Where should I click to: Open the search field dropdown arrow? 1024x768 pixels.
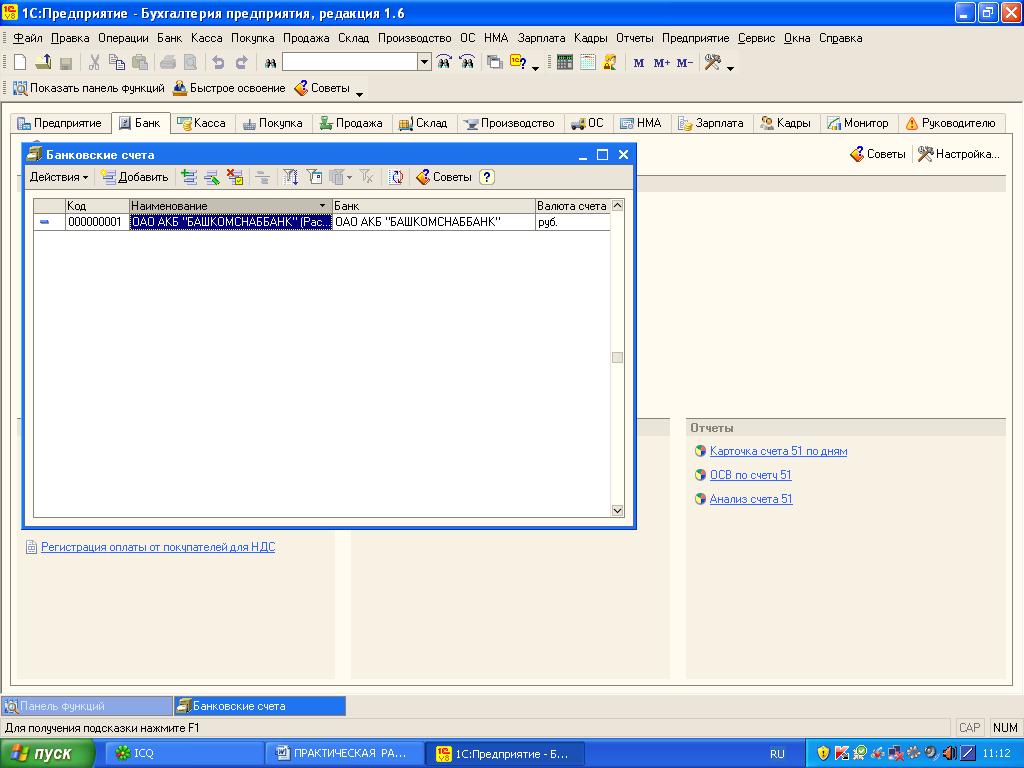pyautogui.click(x=424, y=63)
